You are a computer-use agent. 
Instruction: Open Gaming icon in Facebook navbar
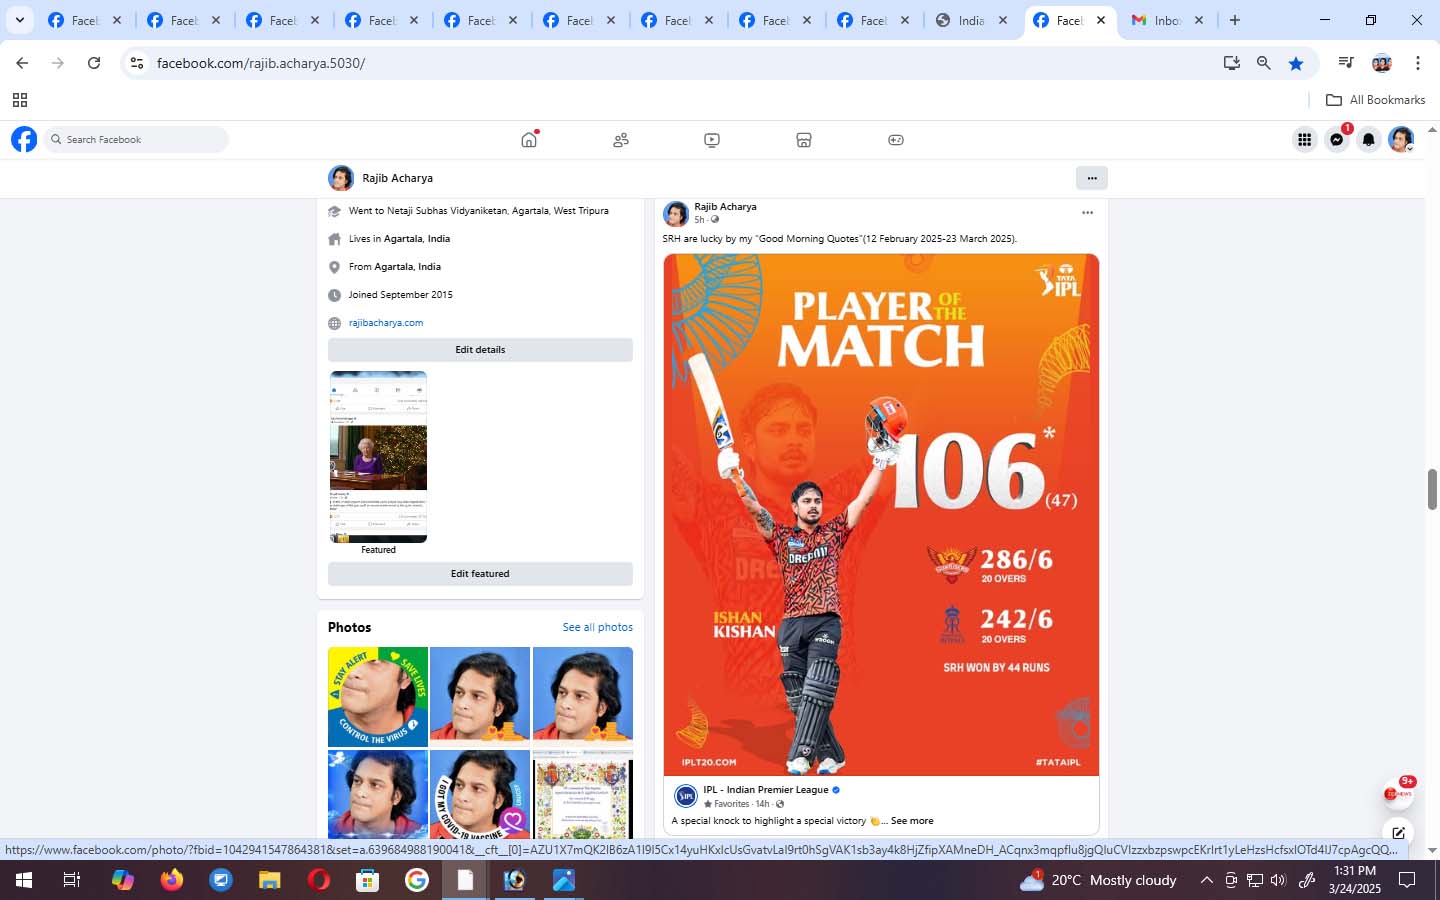coord(896,140)
